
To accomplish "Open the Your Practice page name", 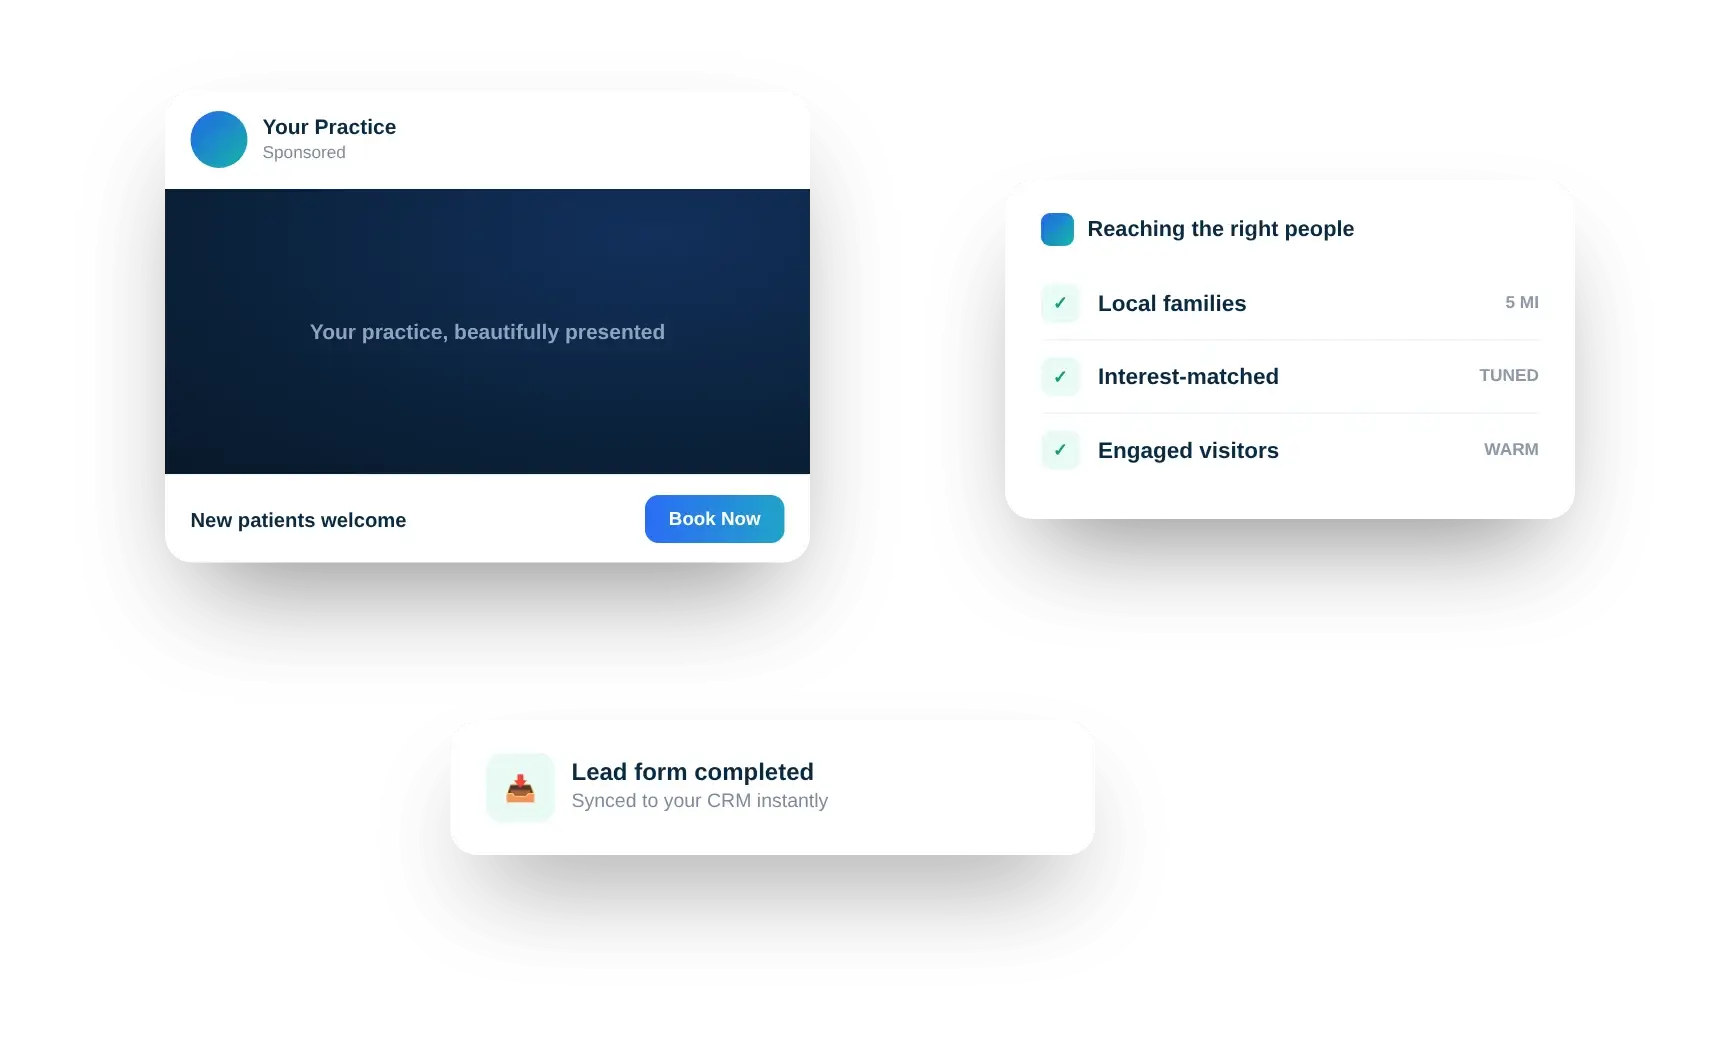I will (329, 127).
